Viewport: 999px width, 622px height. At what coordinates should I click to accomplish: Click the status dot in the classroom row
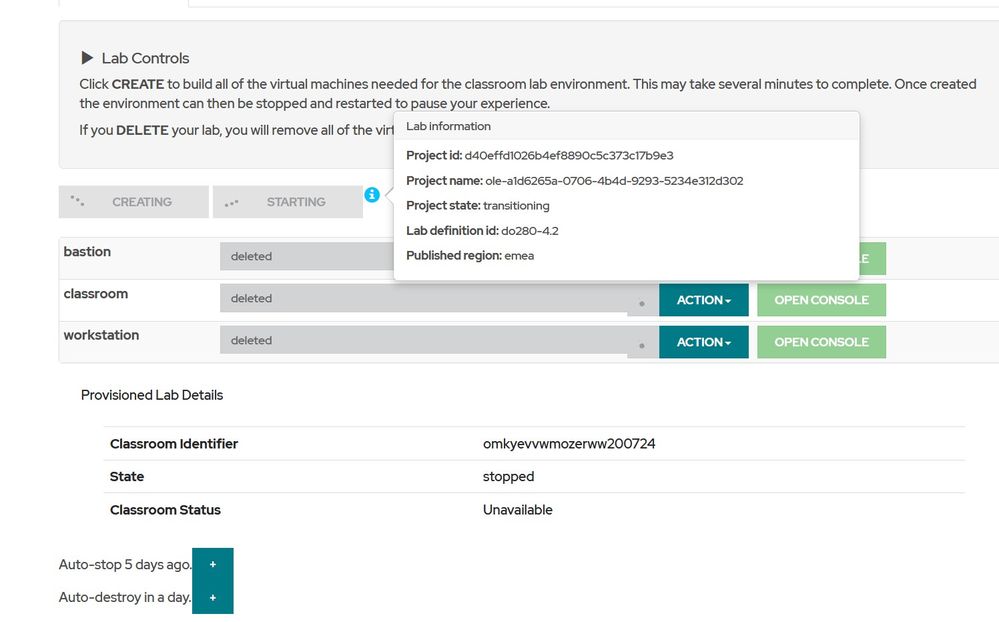[x=642, y=301]
